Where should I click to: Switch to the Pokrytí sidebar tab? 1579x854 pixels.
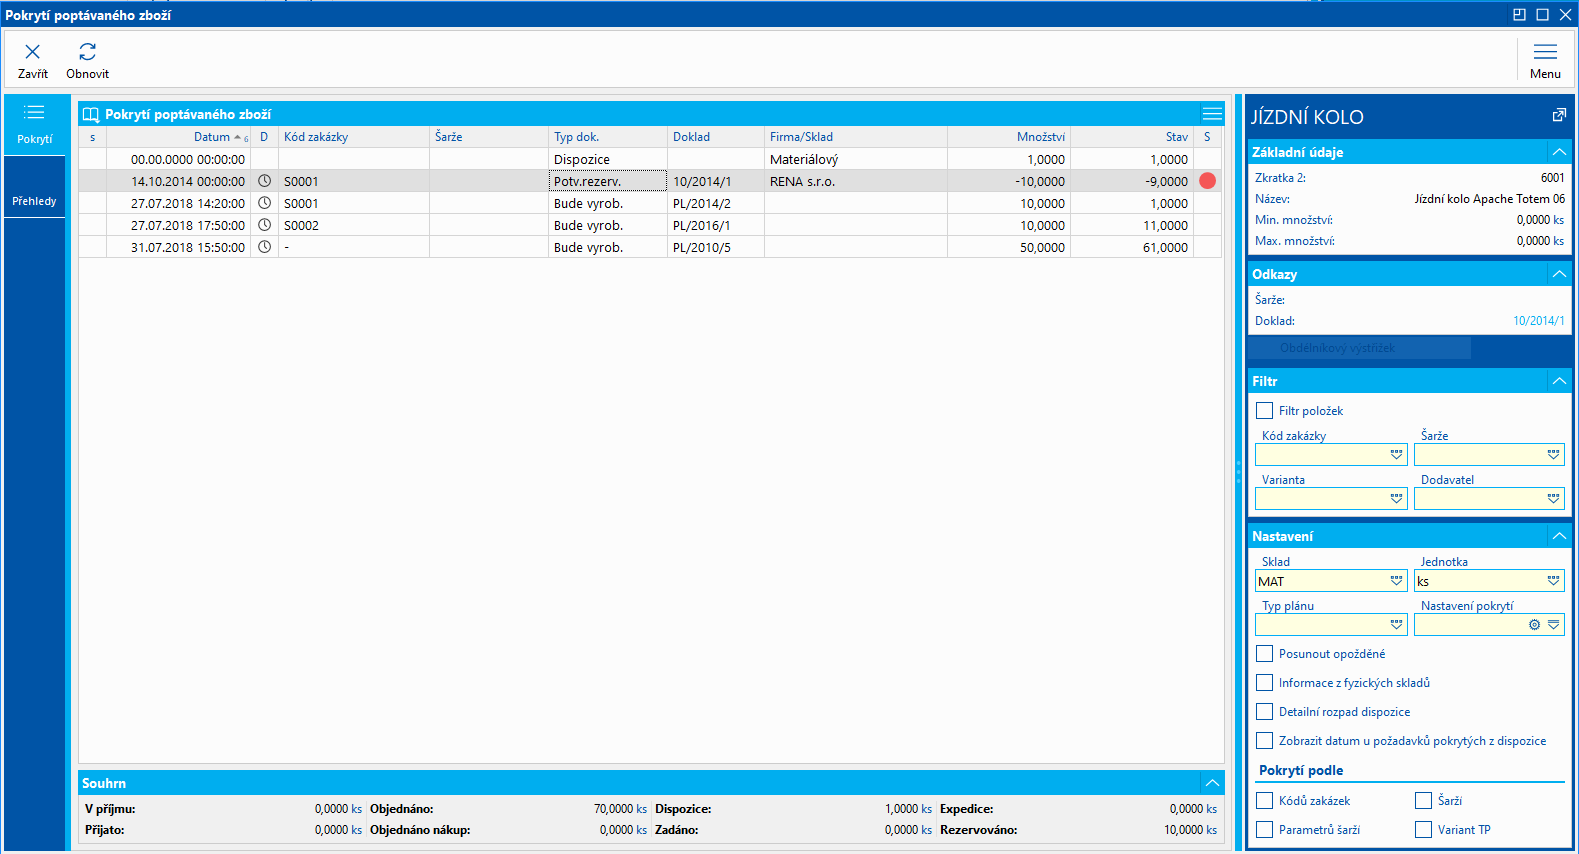35,125
